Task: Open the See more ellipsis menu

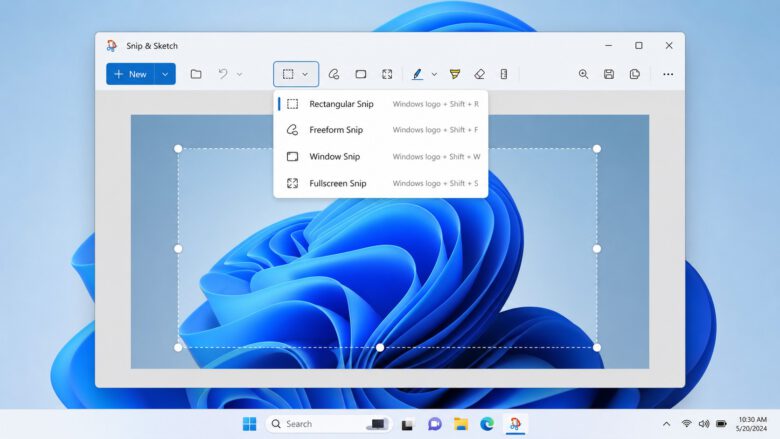Action: click(668, 74)
